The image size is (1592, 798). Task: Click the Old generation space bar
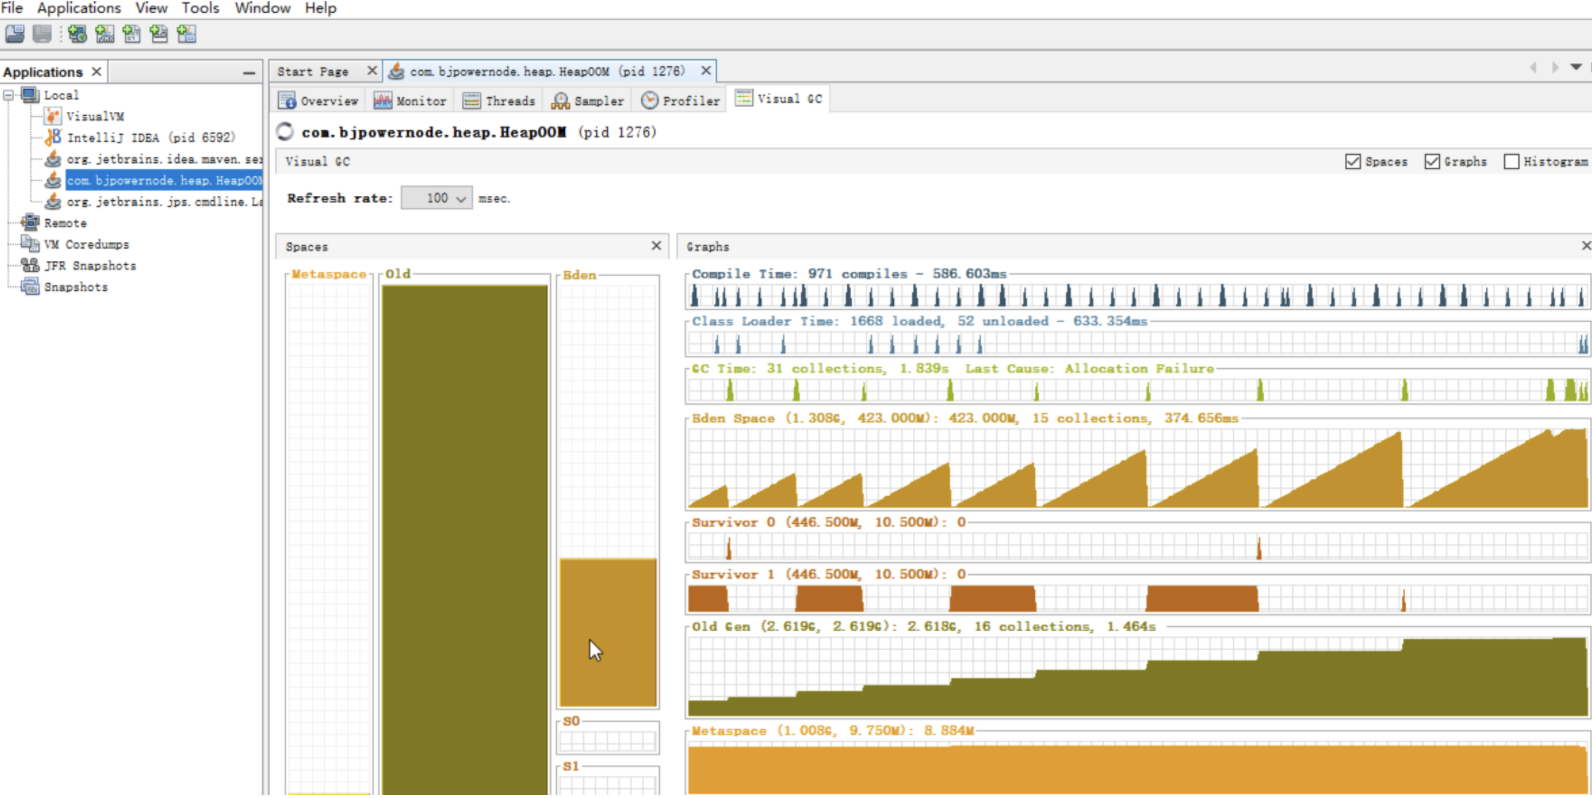(x=465, y=540)
